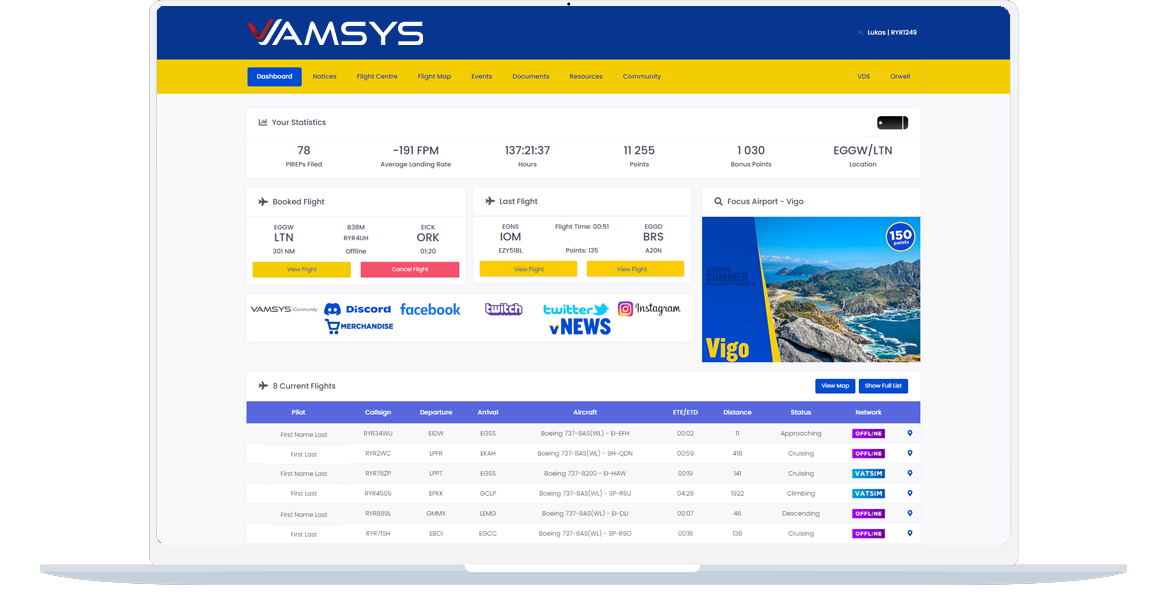Open the Flight Map page
The height and width of the screenshot is (594, 1175).
[x=435, y=76]
